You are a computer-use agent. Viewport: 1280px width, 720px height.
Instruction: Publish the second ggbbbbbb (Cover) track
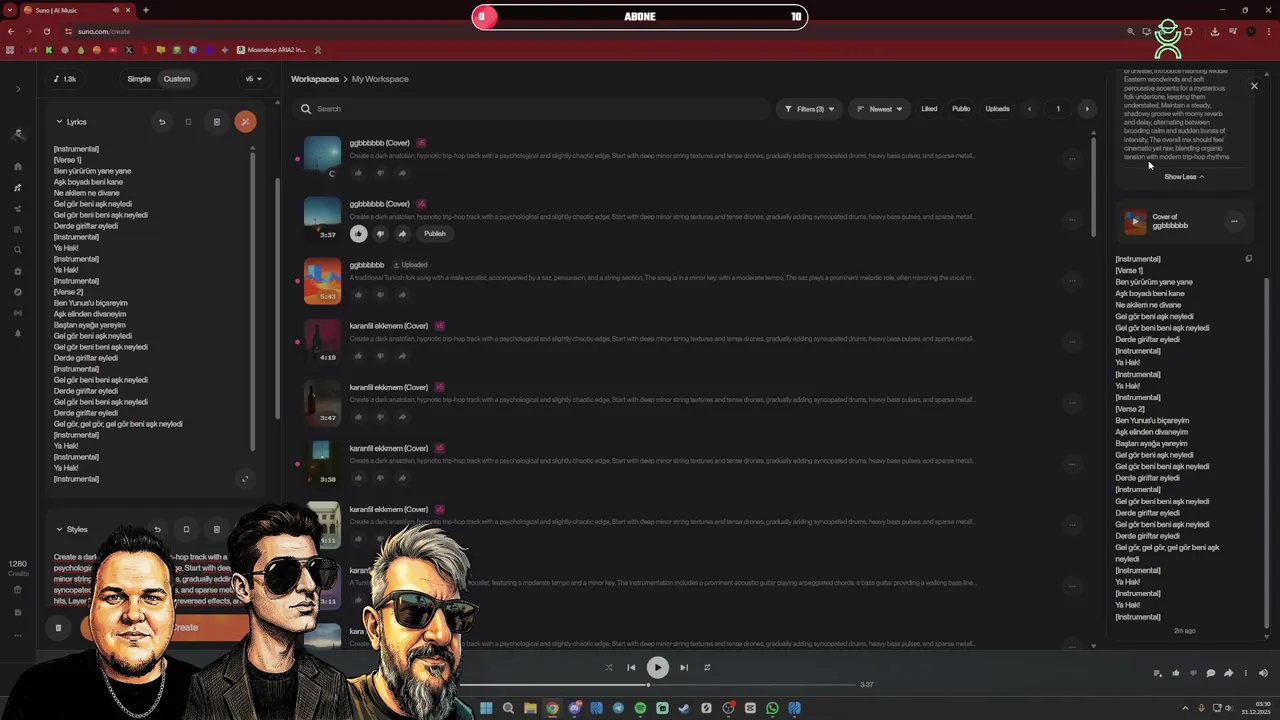point(435,234)
